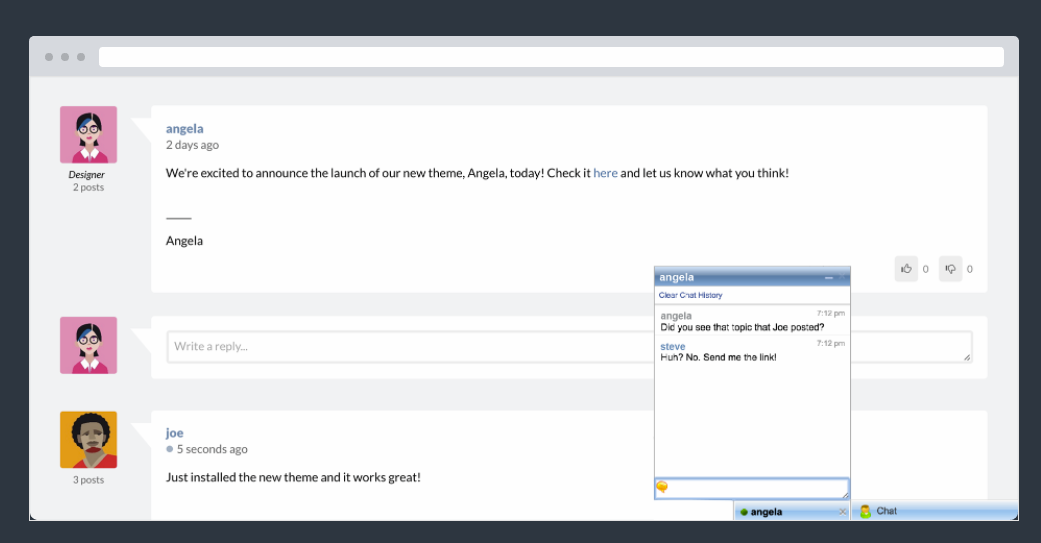
Task: Click the yellow speech bubble icon in chat input
Action: (662, 487)
